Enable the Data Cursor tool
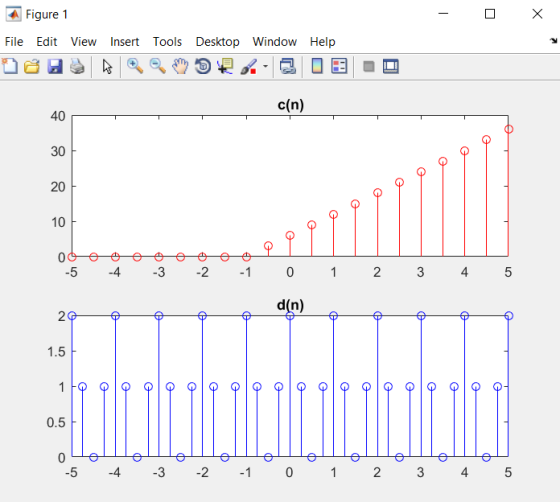 tap(225, 66)
